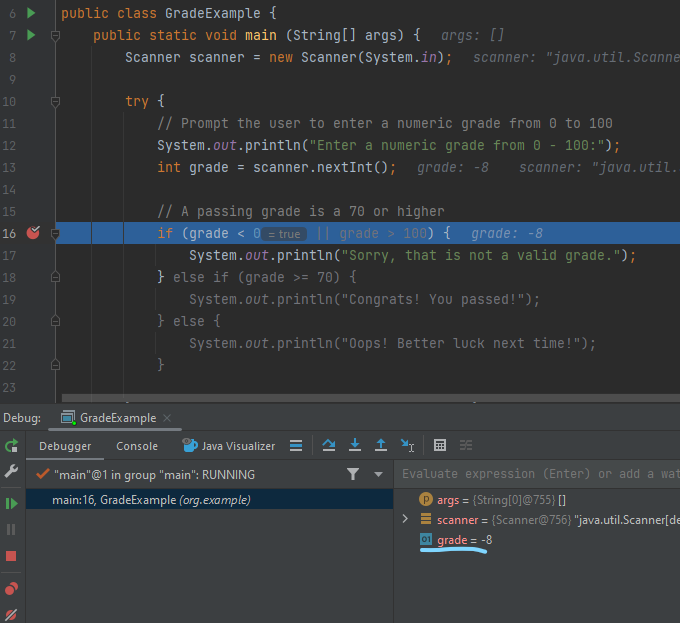Toggle the breakpoint on line 16
The image size is (680, 623).
tap(33, 233)
